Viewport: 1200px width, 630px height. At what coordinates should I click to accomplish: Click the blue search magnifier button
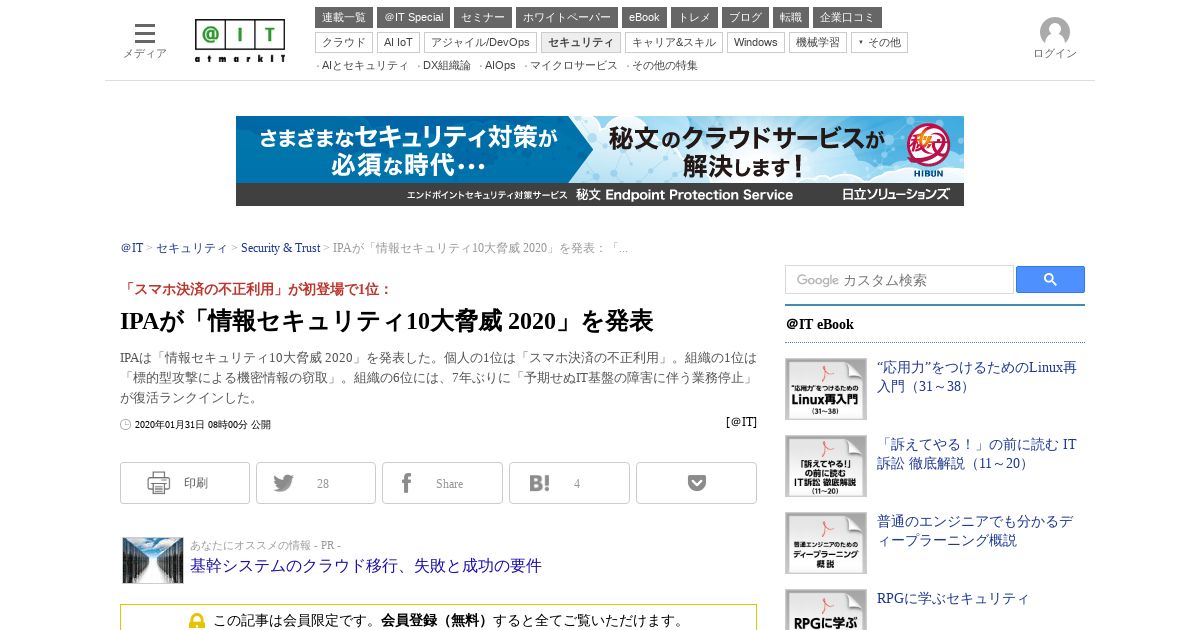coord(1050,279)
